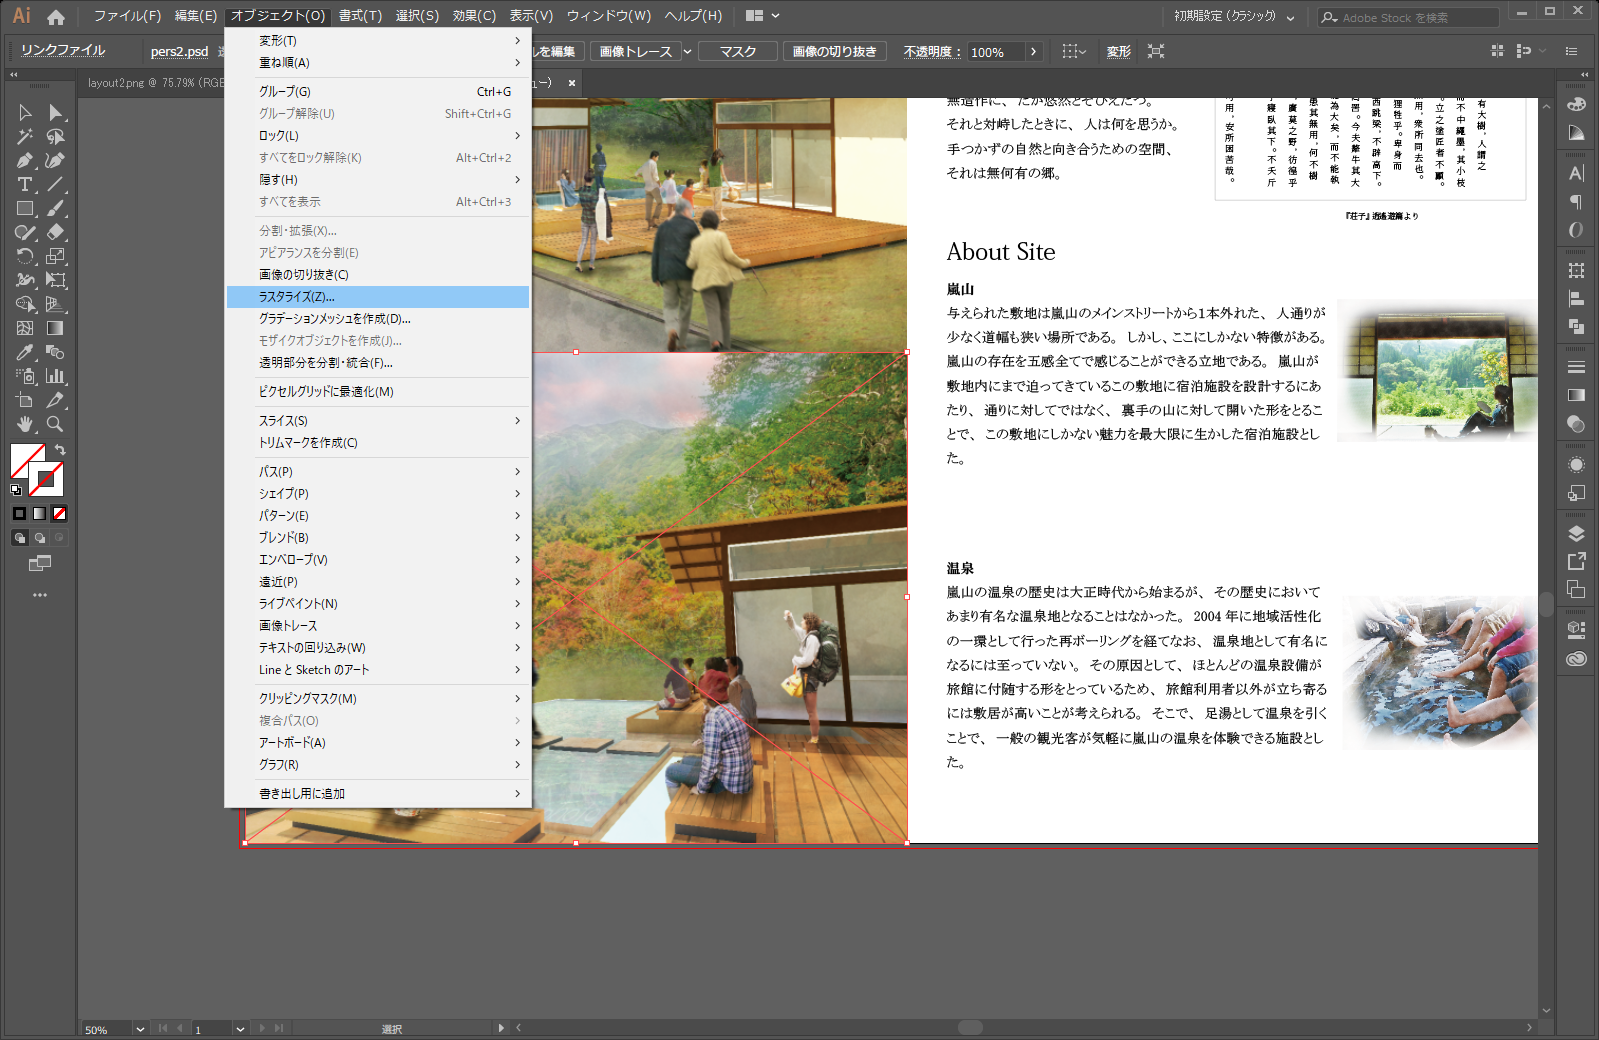Open the Layers panel icon
Image resolution: width=1599 pixels, height=1040 pixels.
pyautogui.click(x=1576, y=533)
